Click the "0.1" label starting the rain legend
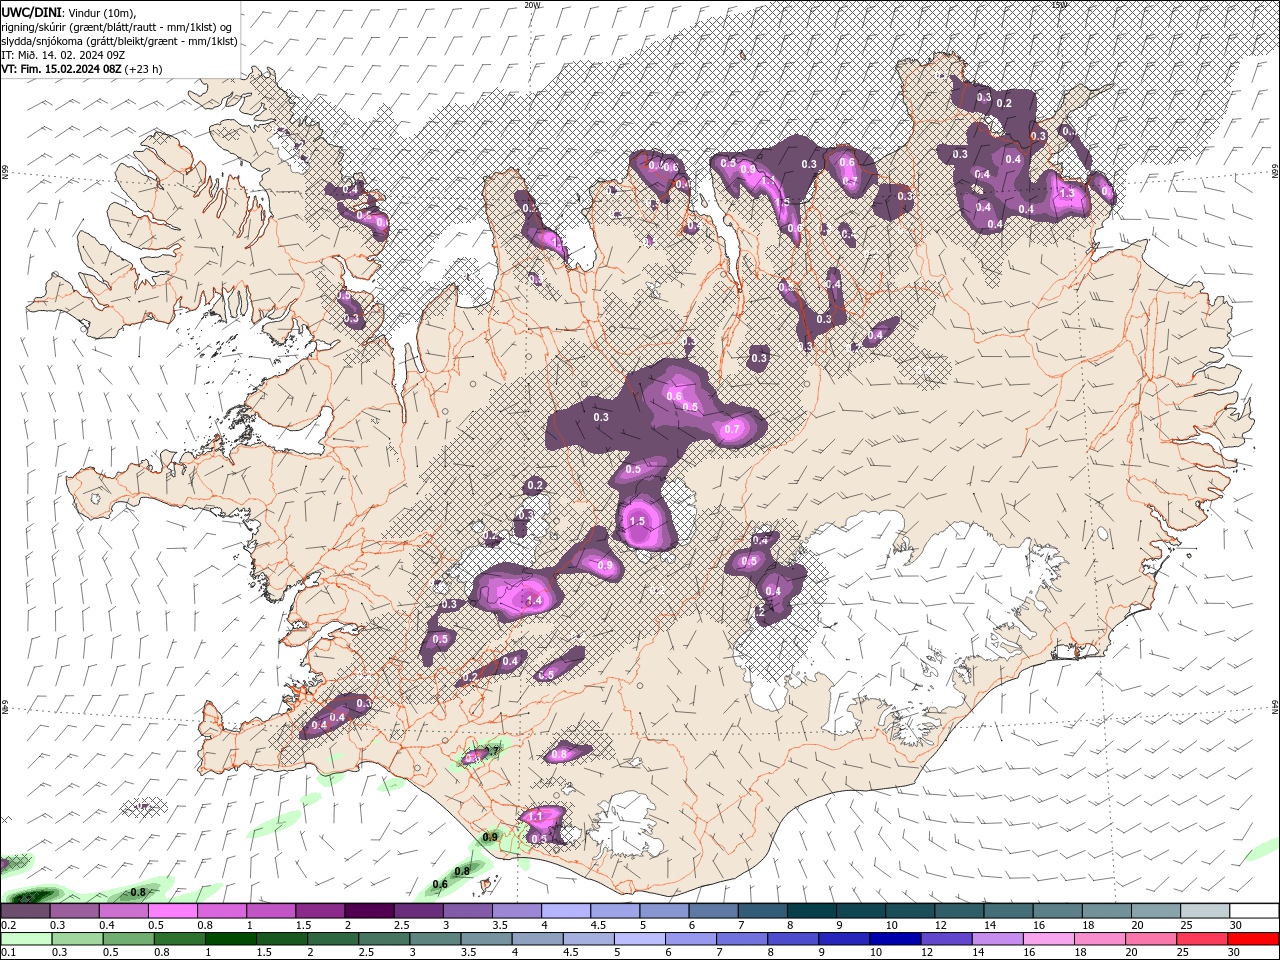The height and width of the screenshot is (960, 1280). point(8,954)
